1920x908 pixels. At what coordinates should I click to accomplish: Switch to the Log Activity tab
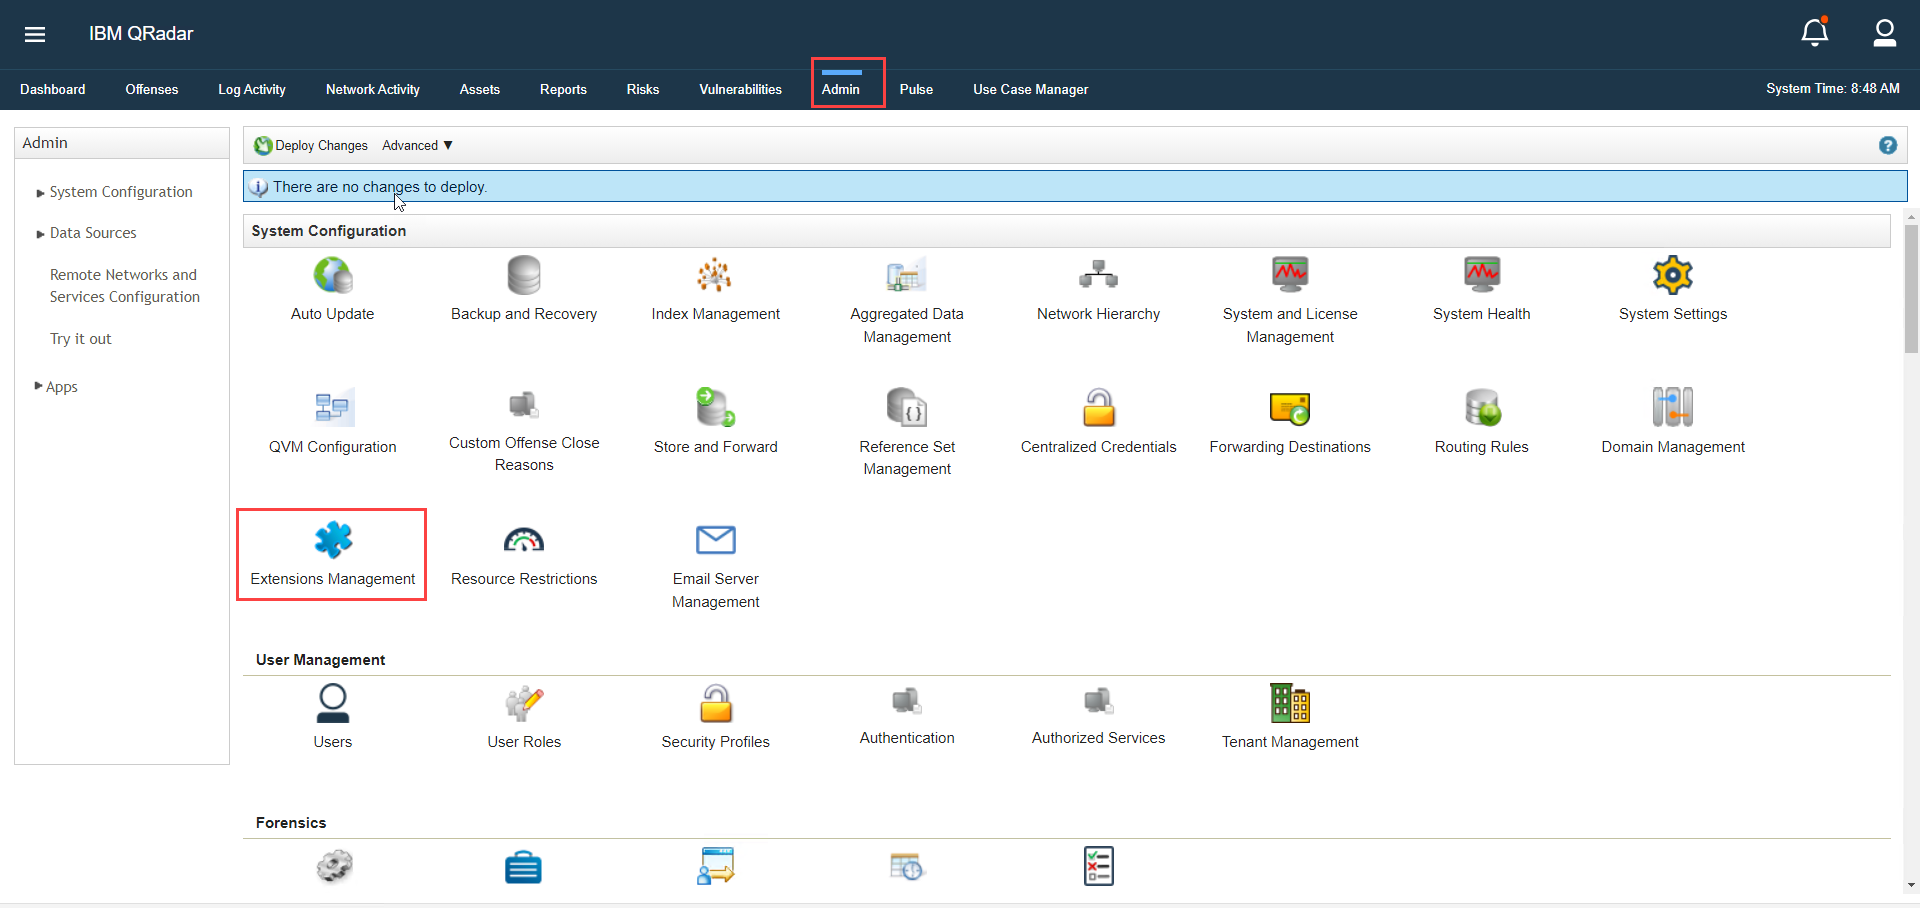(252, 89)
